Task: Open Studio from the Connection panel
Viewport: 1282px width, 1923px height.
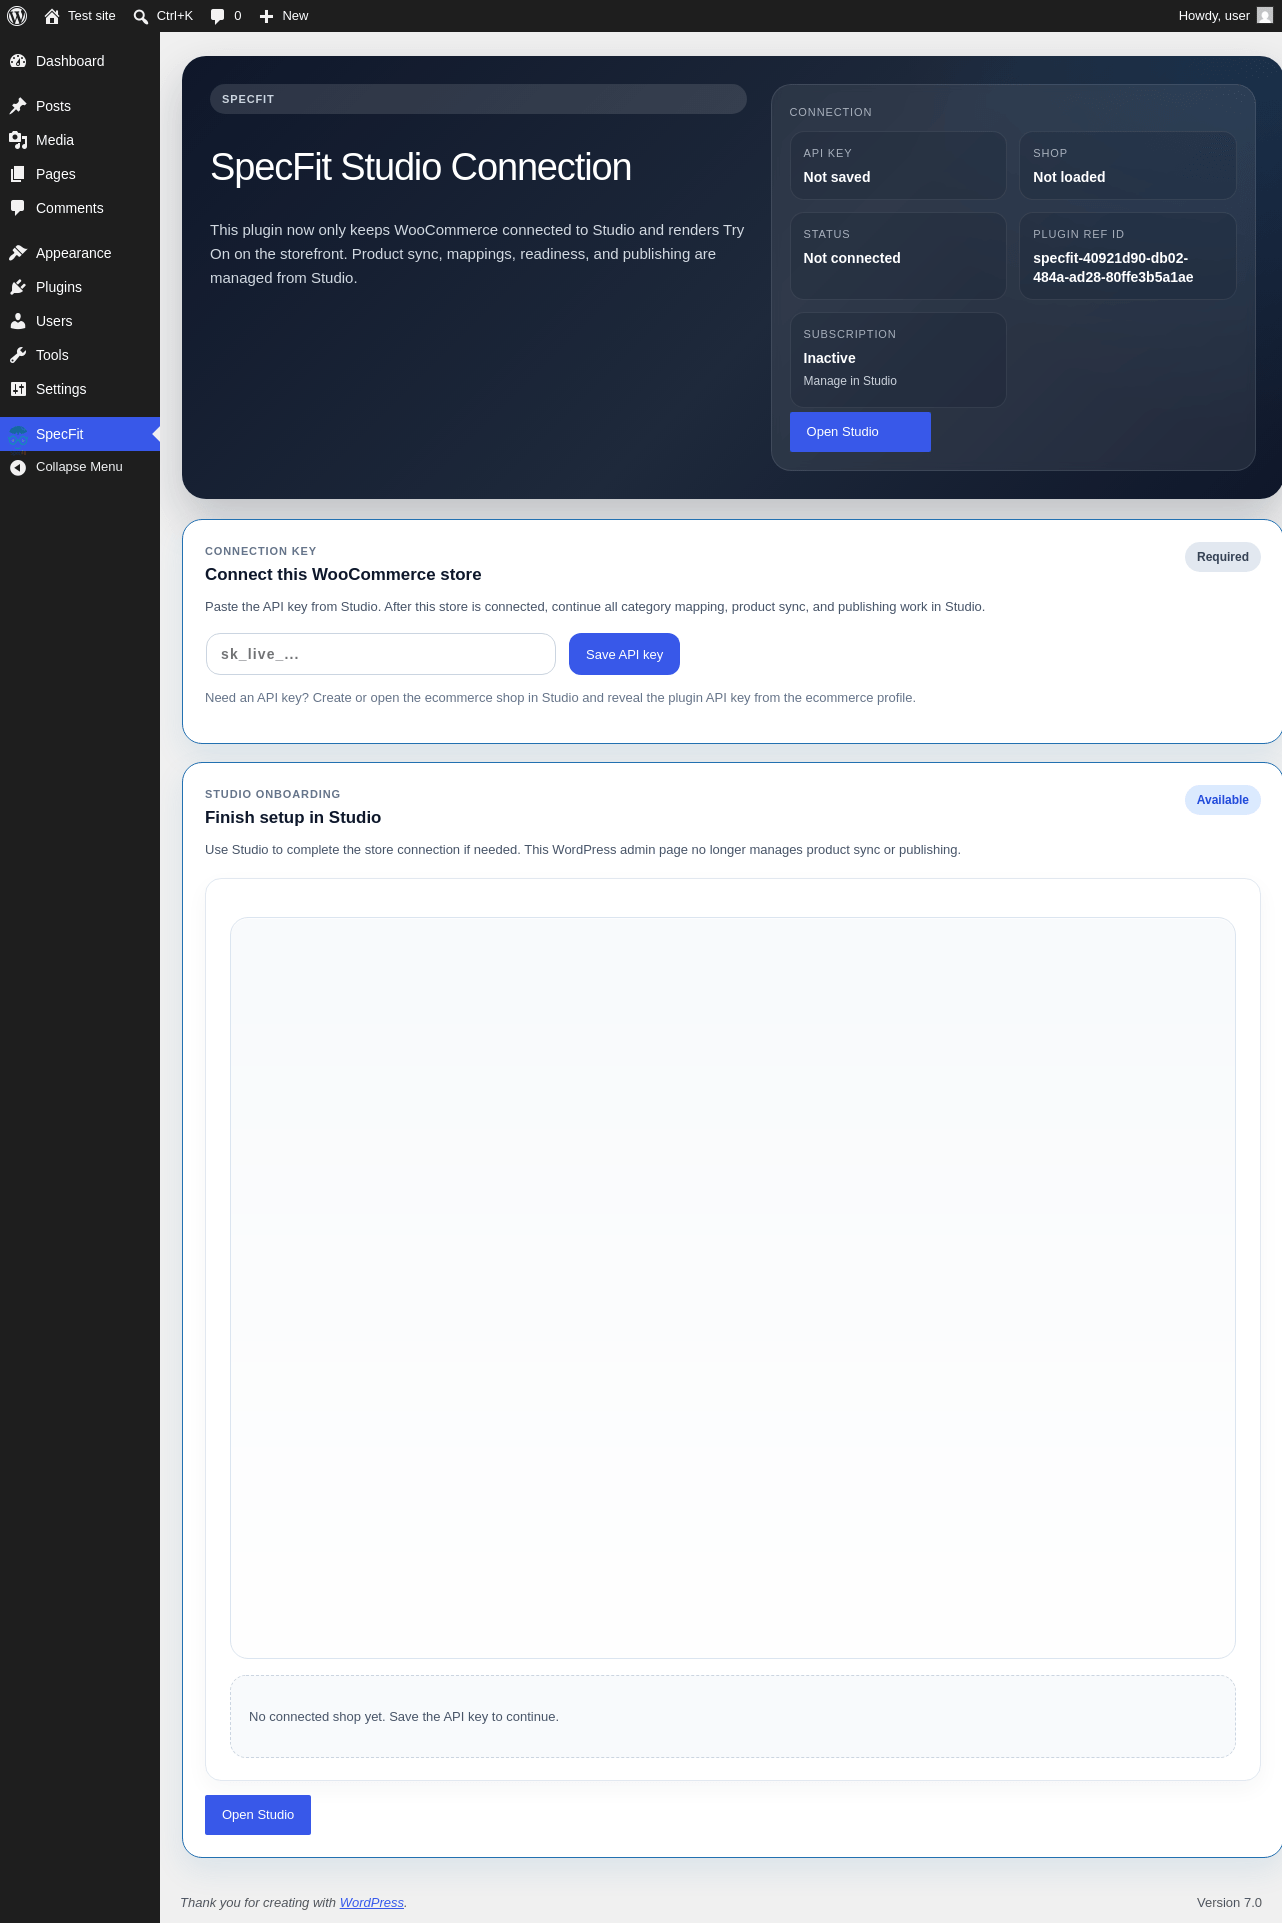Action: (x=860, y=432)
